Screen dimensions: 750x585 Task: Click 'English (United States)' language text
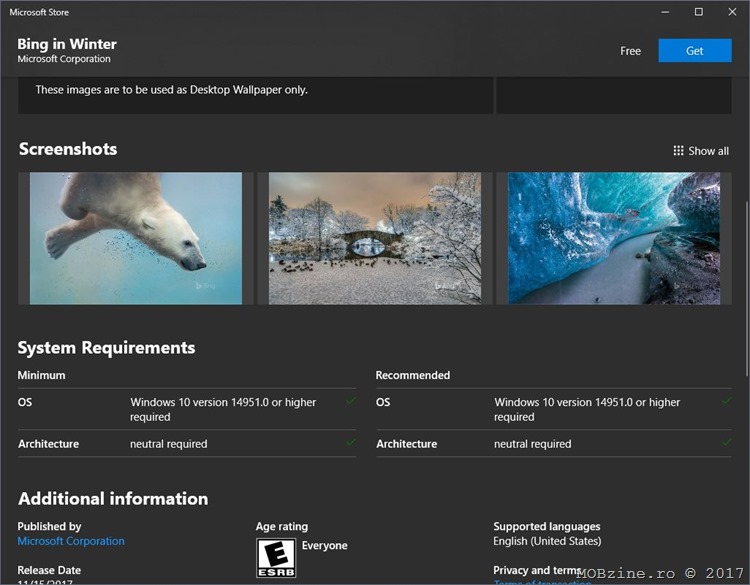(547, 541)
